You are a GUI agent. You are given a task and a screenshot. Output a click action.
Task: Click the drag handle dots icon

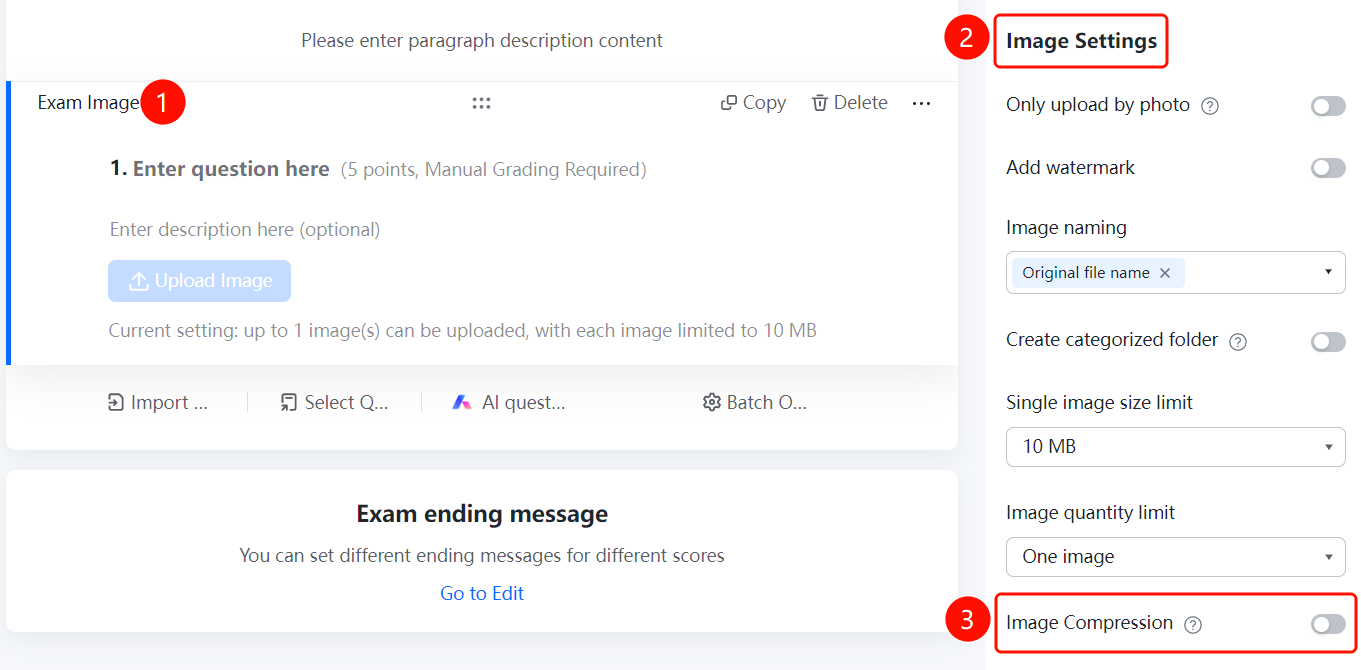482,103
